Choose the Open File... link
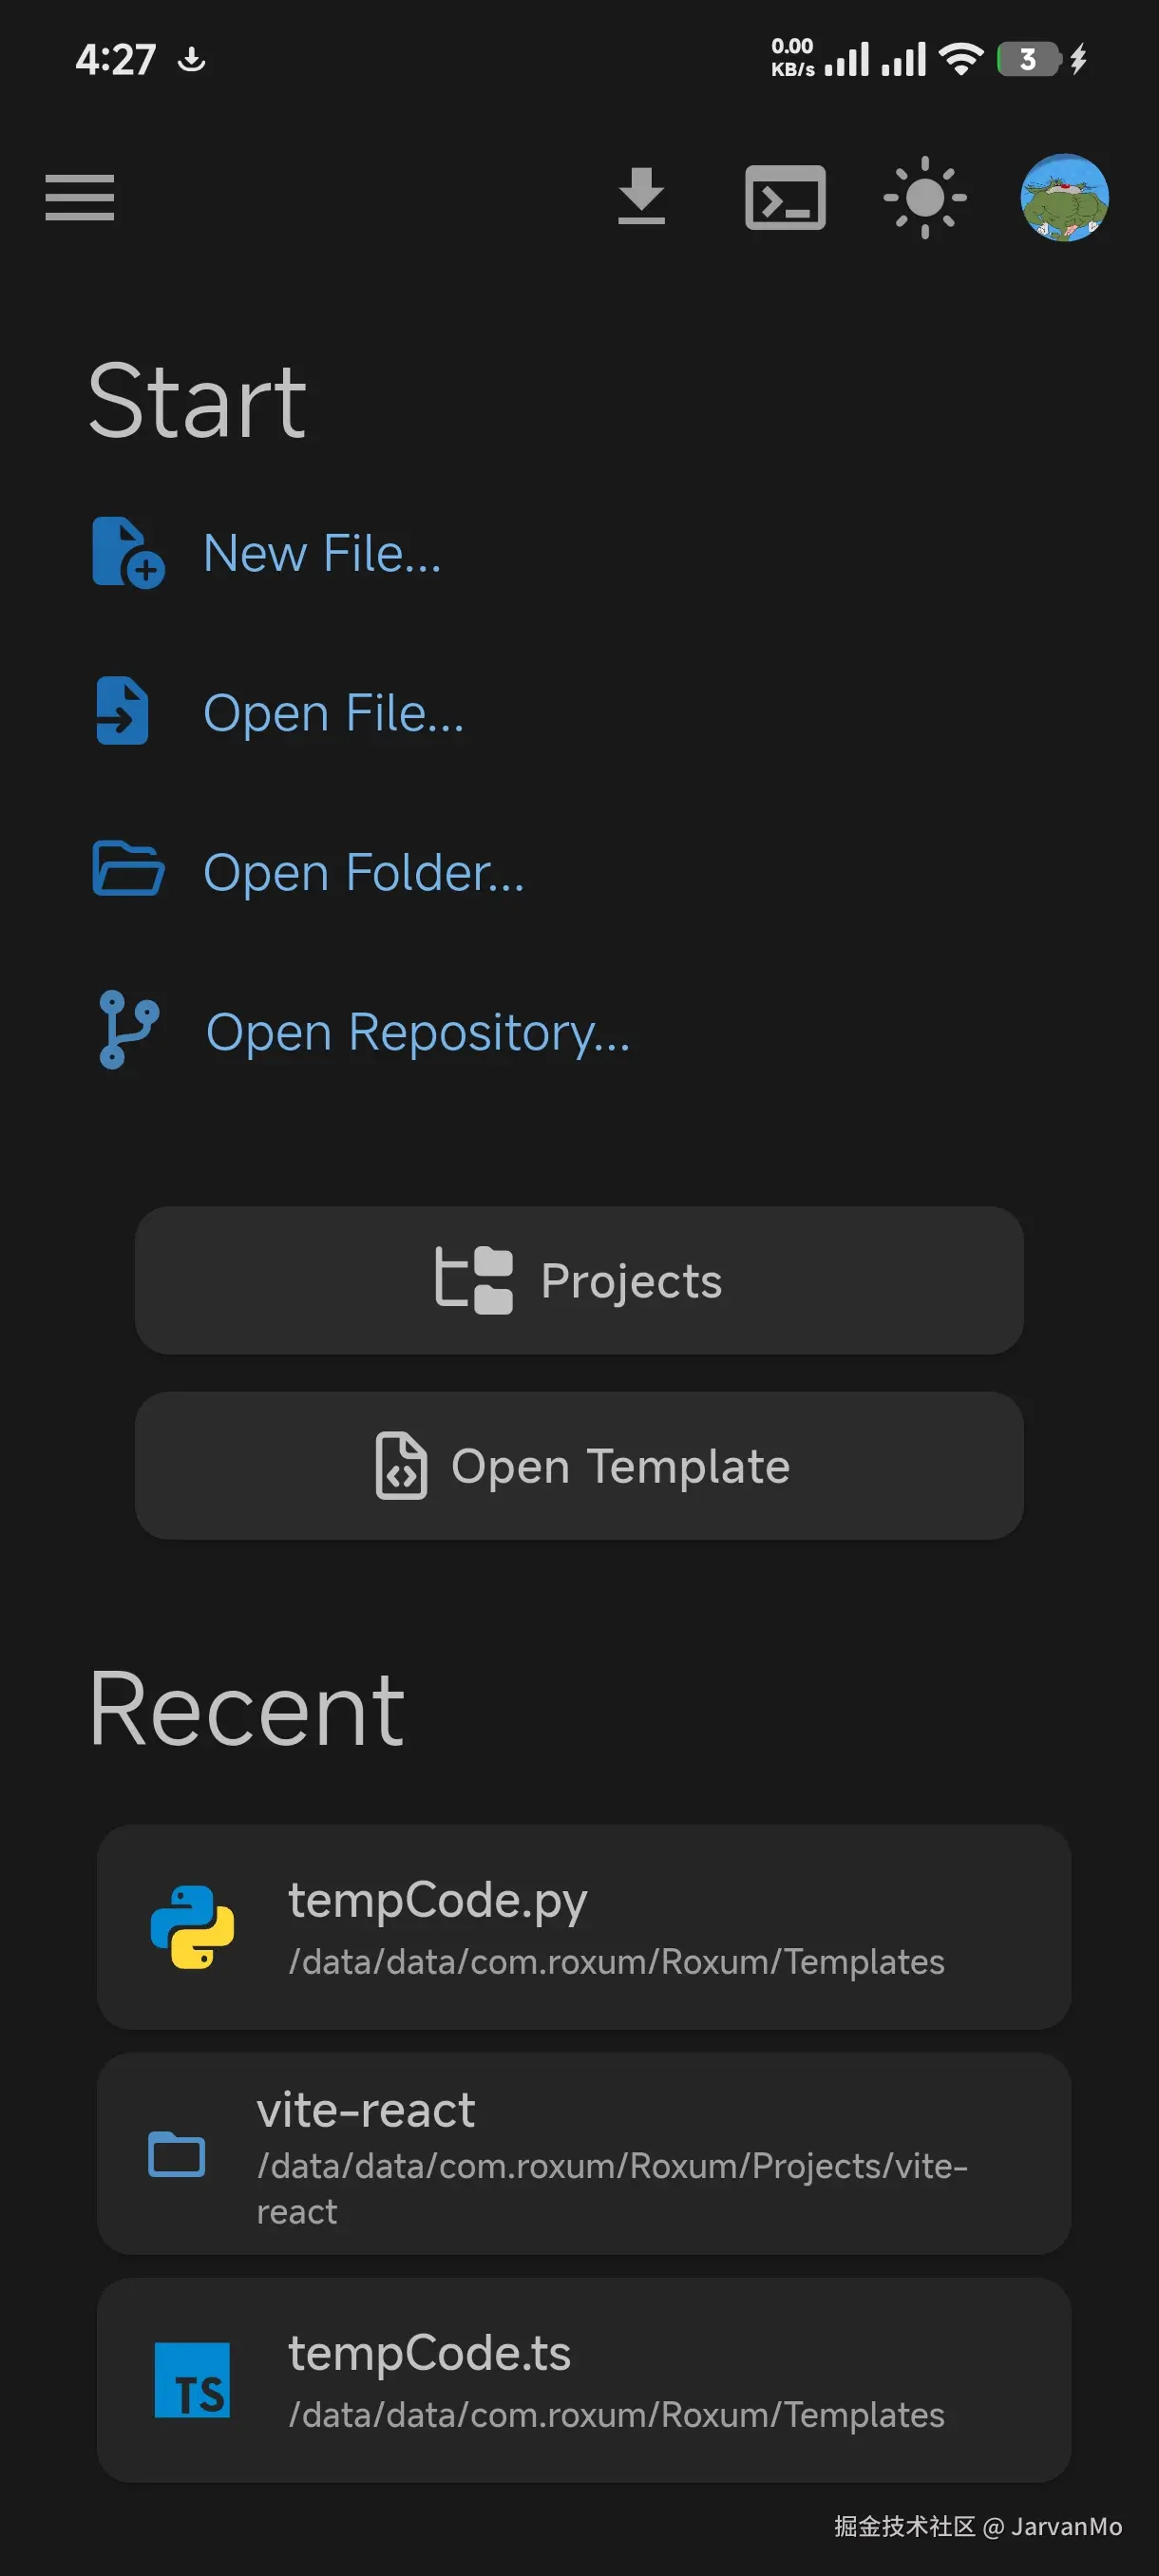The width and height of the screenshot is (1159, 2576). [x=333, y=713]
